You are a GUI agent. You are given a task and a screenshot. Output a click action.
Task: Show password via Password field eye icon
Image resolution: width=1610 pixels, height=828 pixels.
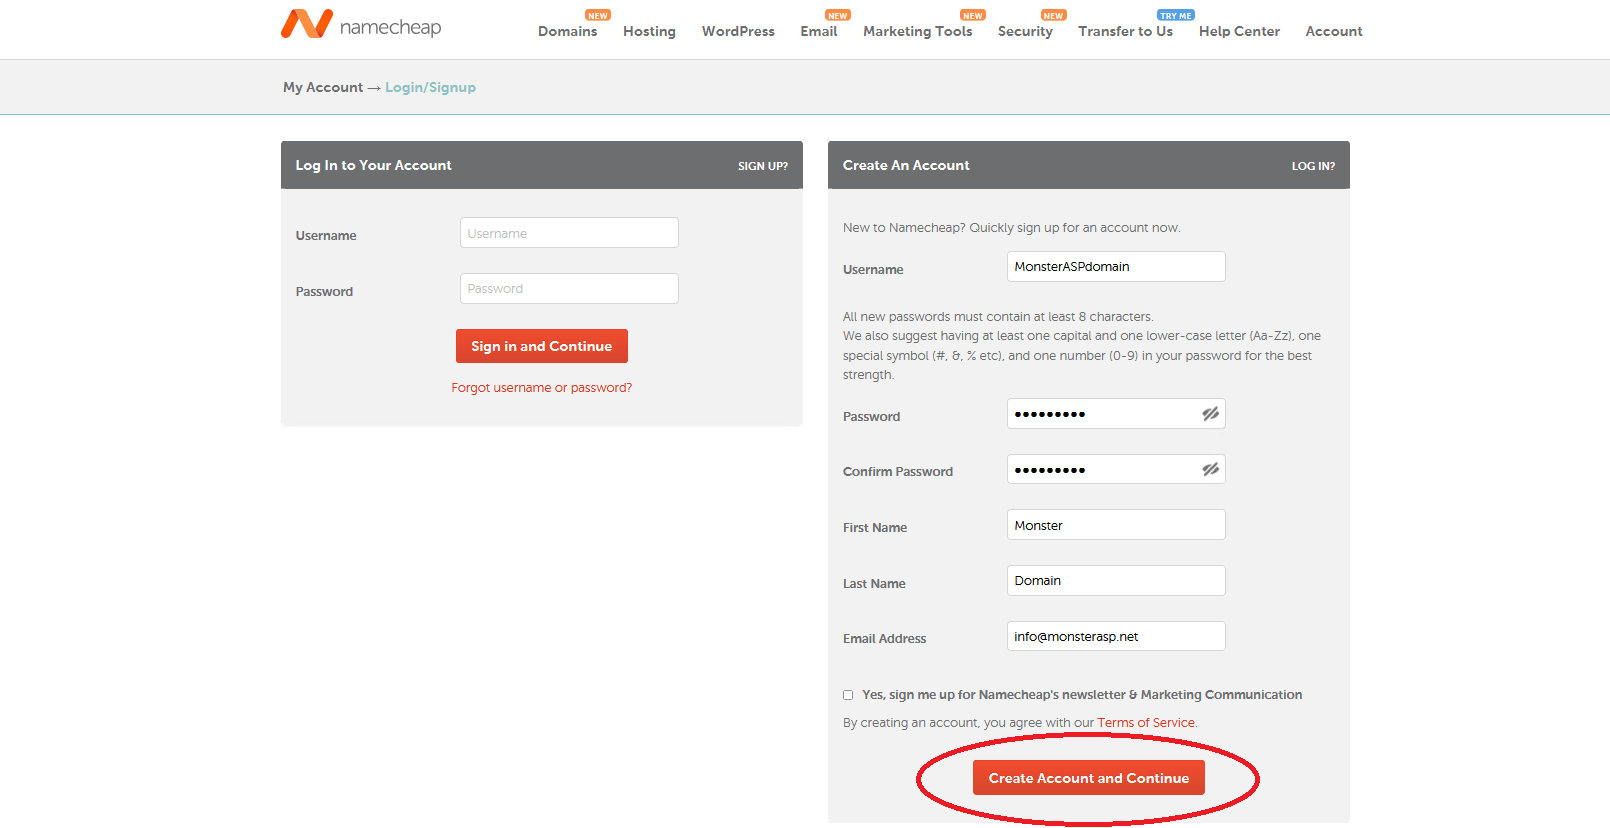point(1210,414)
